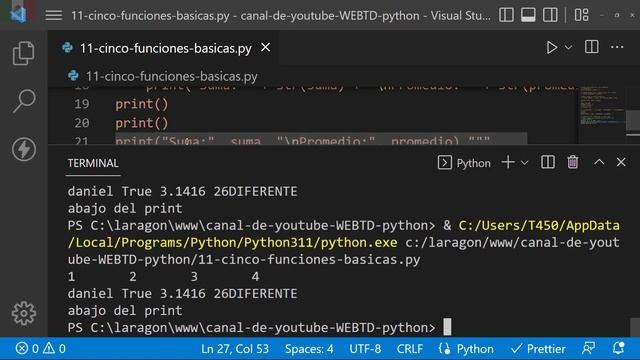
Task: Open the hamburger application menu
Action: [x=53, y=16]
